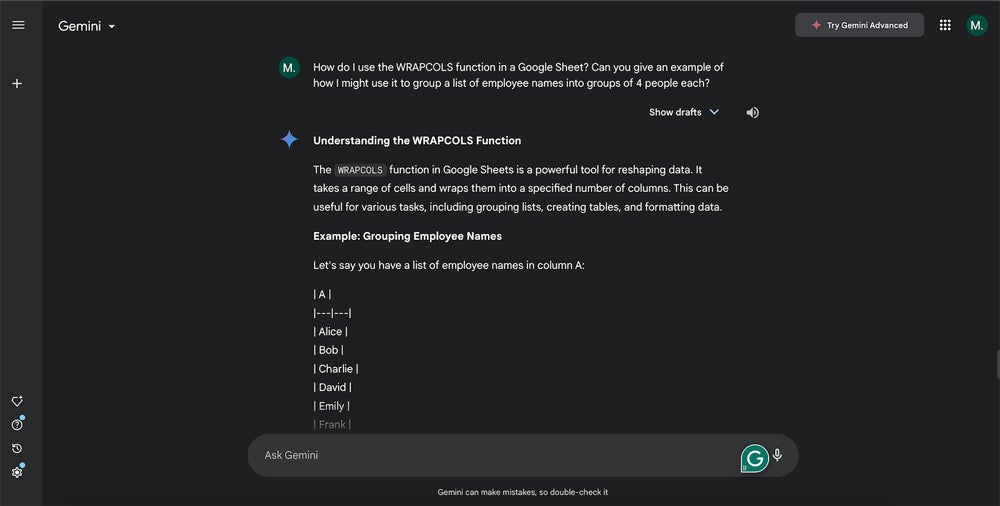Click the Try Gemini Advanced button
Image resolution: width=1000 pixels, height=506 pixels.
[859, 25]
